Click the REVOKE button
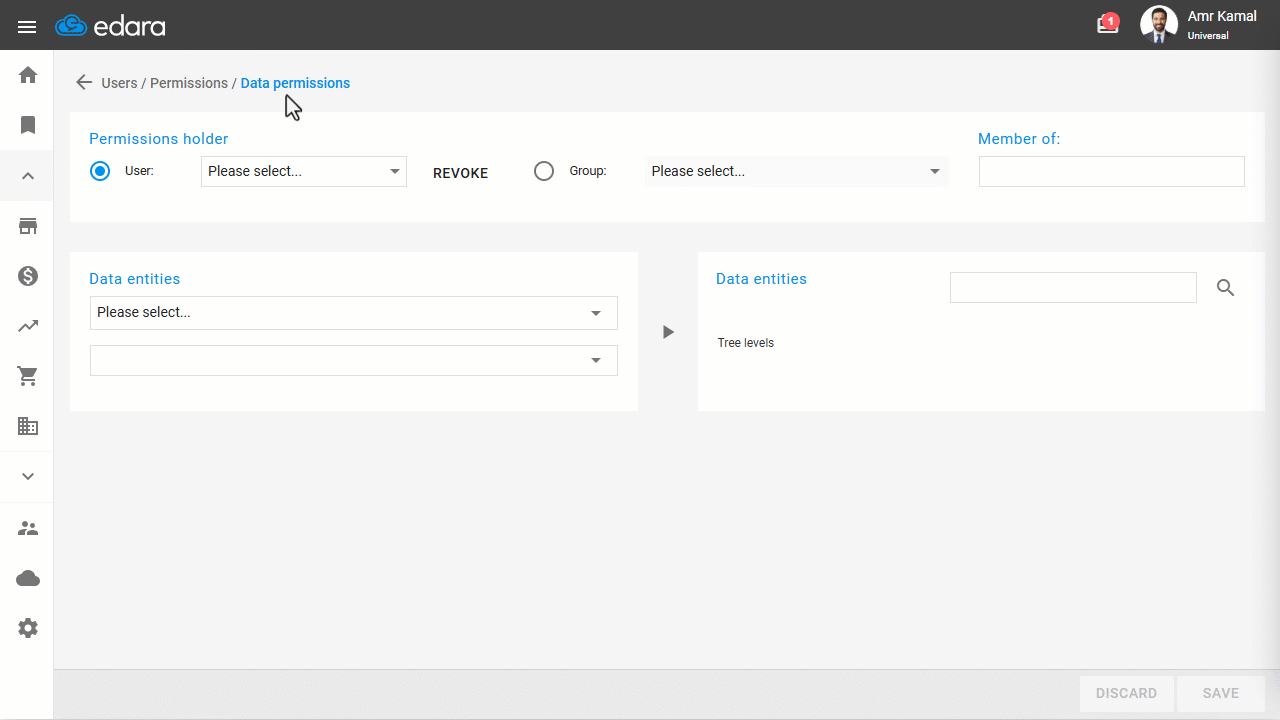This screenshot has width=1280, height=720. point(461,173)
